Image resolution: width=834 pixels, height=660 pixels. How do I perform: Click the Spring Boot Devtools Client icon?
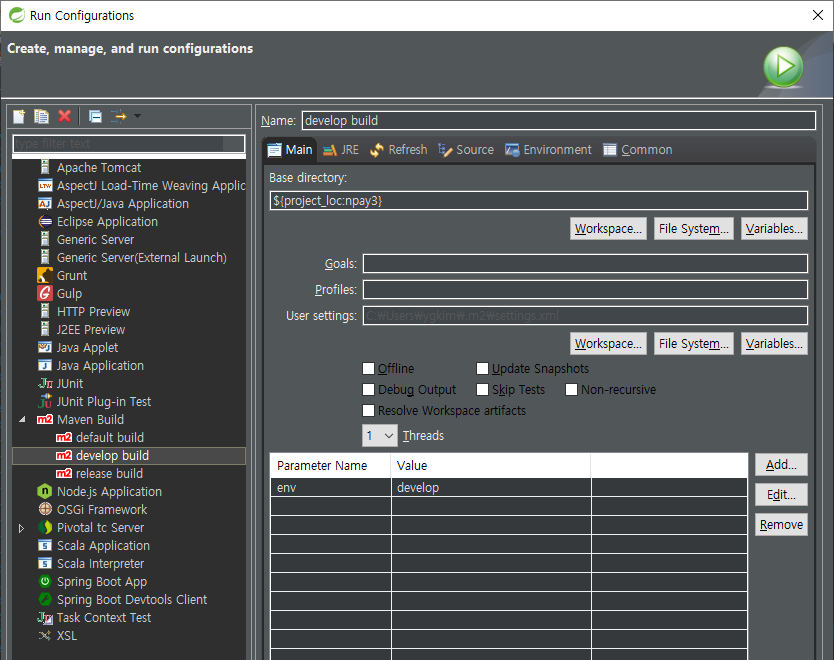(45, 599)
